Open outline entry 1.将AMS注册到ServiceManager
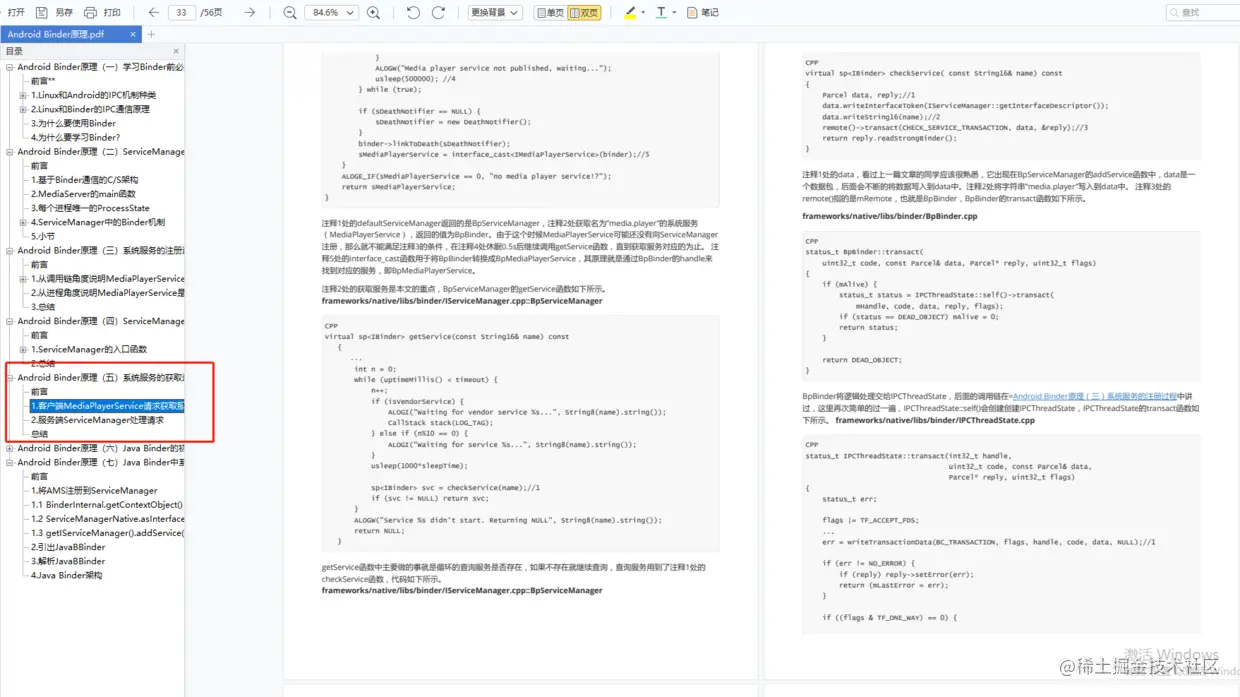The width and height of the screenshot is (1240, 697). [x=94, y=491]
